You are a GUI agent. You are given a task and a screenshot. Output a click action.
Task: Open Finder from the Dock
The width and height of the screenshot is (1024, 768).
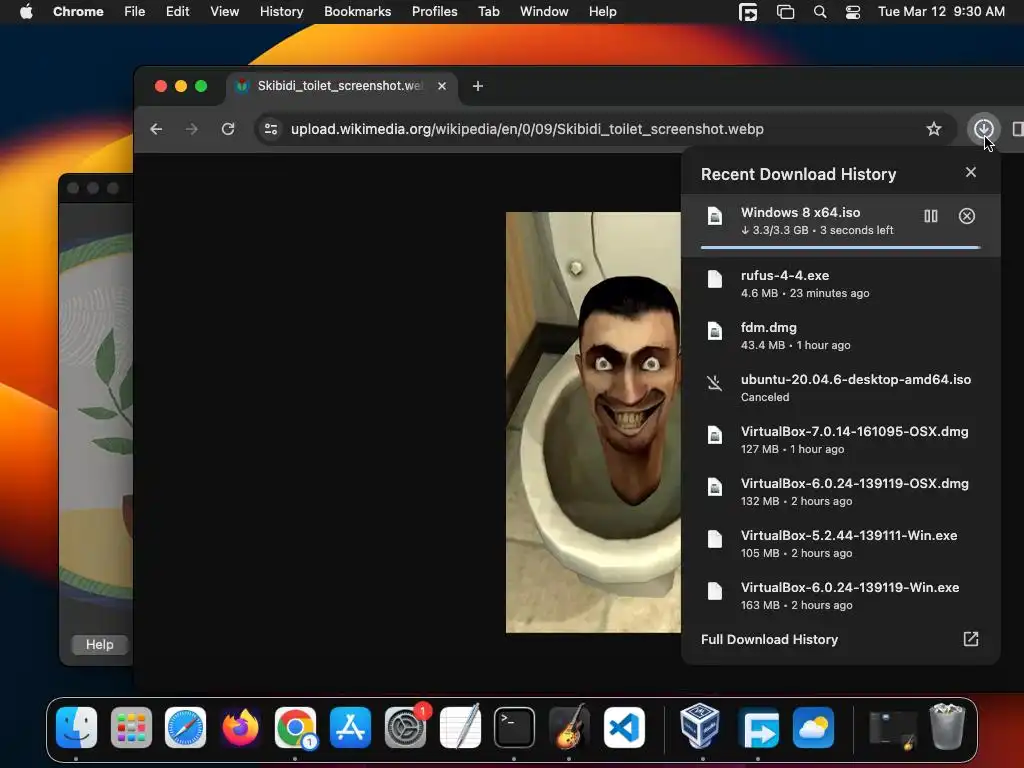tap(76, 727)
